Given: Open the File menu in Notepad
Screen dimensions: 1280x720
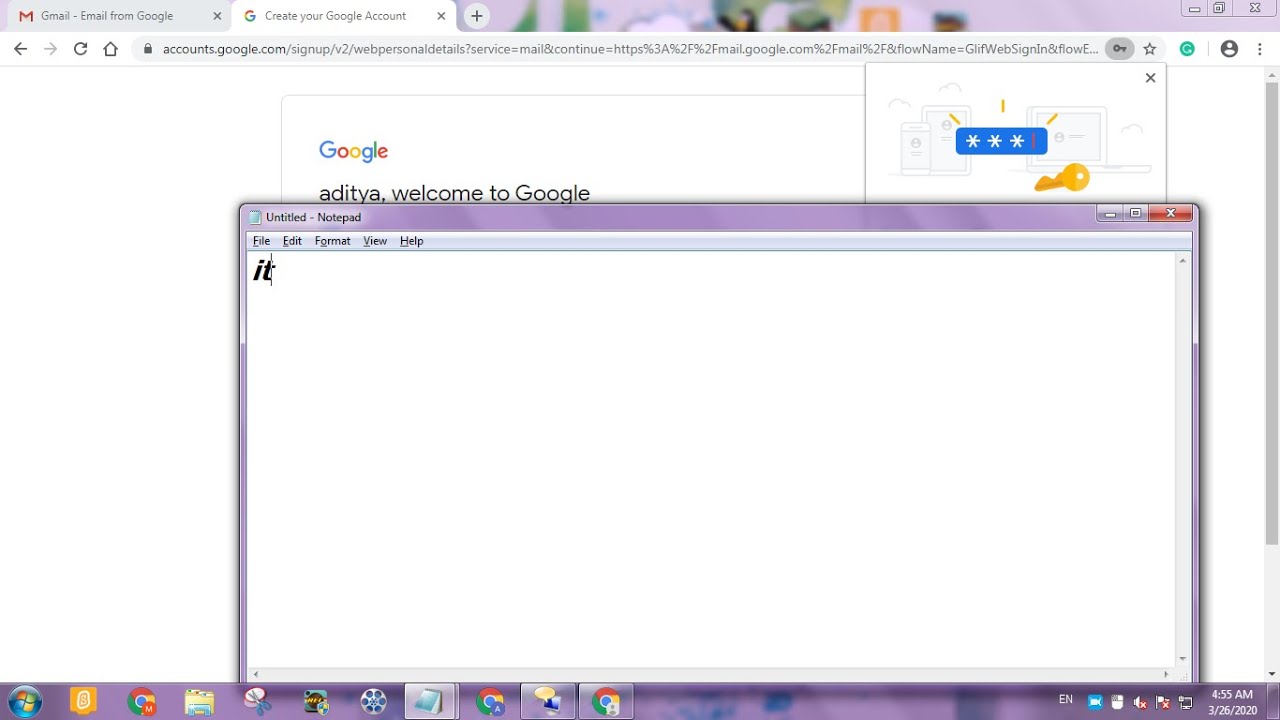Looking at the screenshot, I should (x=261, y=241).
